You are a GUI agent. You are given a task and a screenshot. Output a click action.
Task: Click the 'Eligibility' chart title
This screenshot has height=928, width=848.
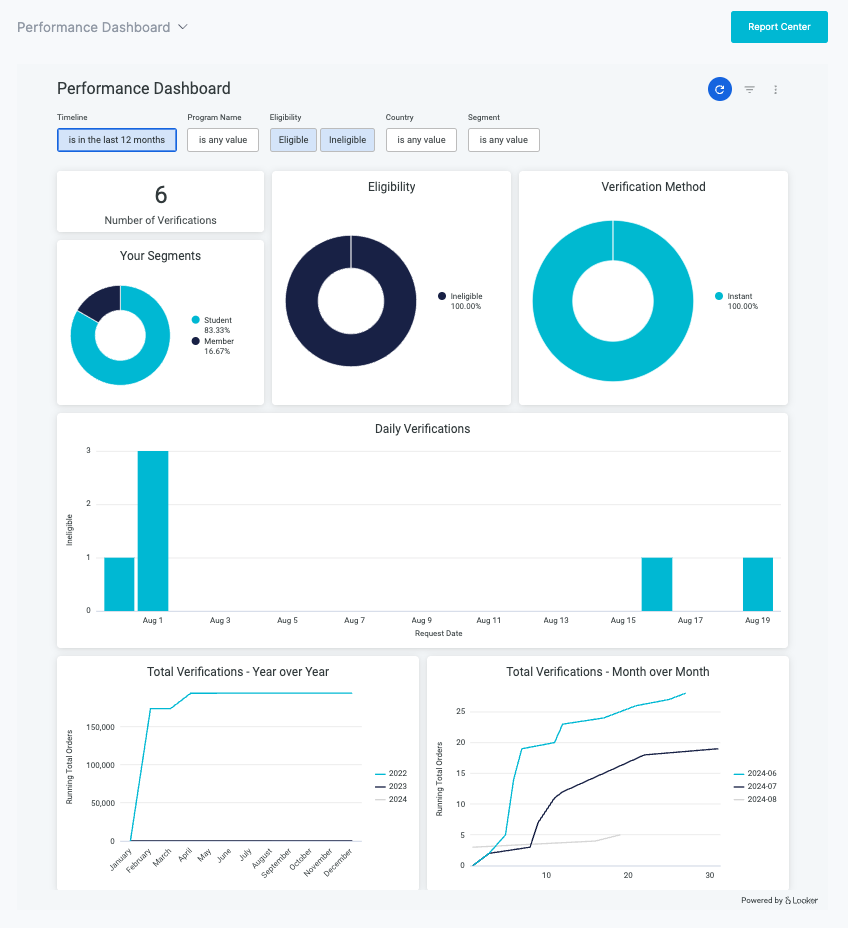point(392,187)
